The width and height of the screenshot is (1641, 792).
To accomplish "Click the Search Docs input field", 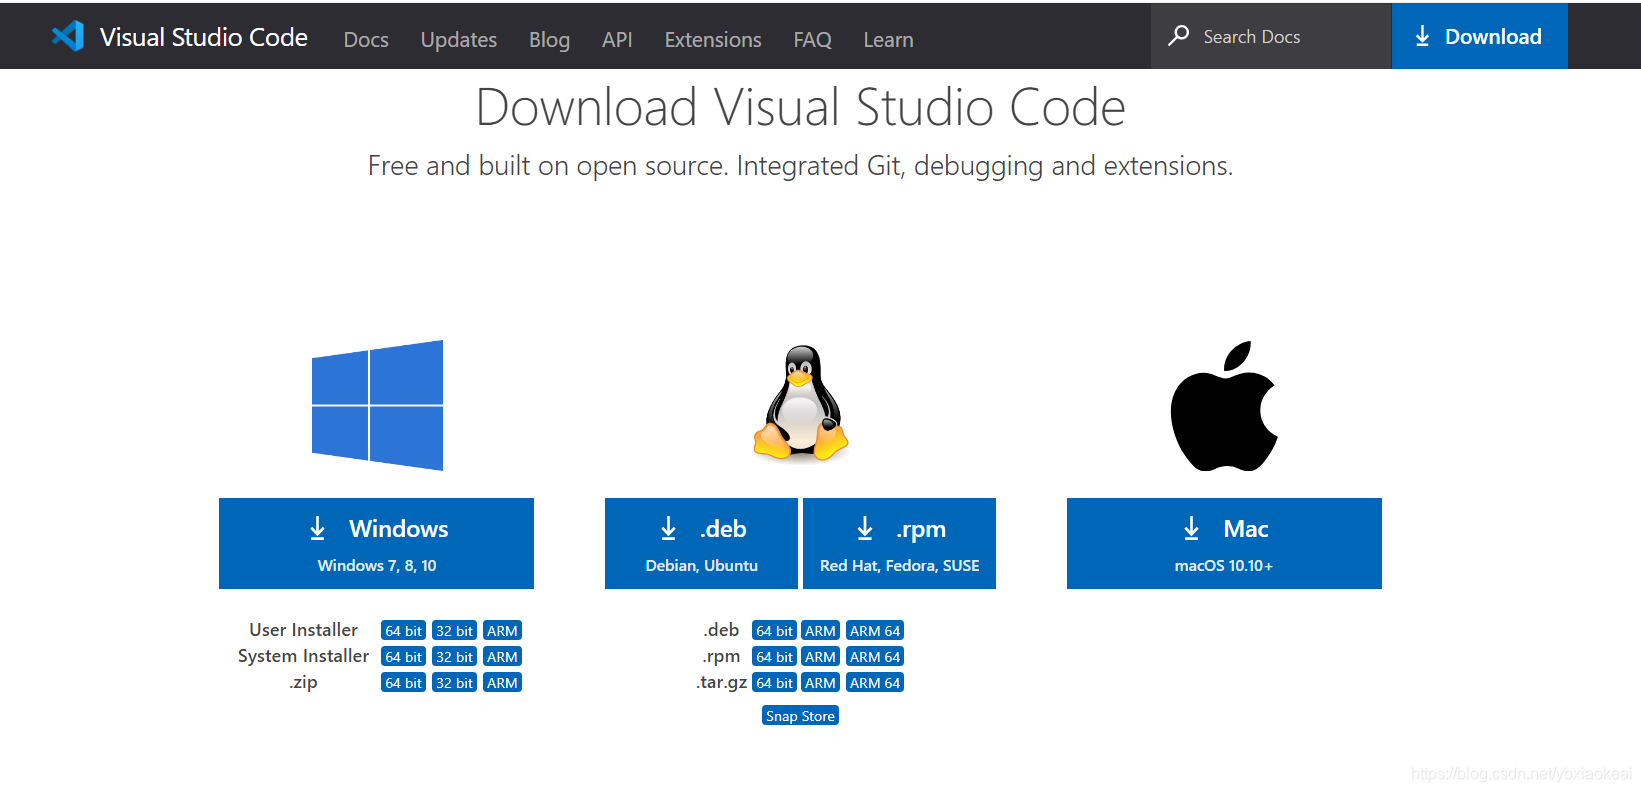I will tap(1271, 36).
